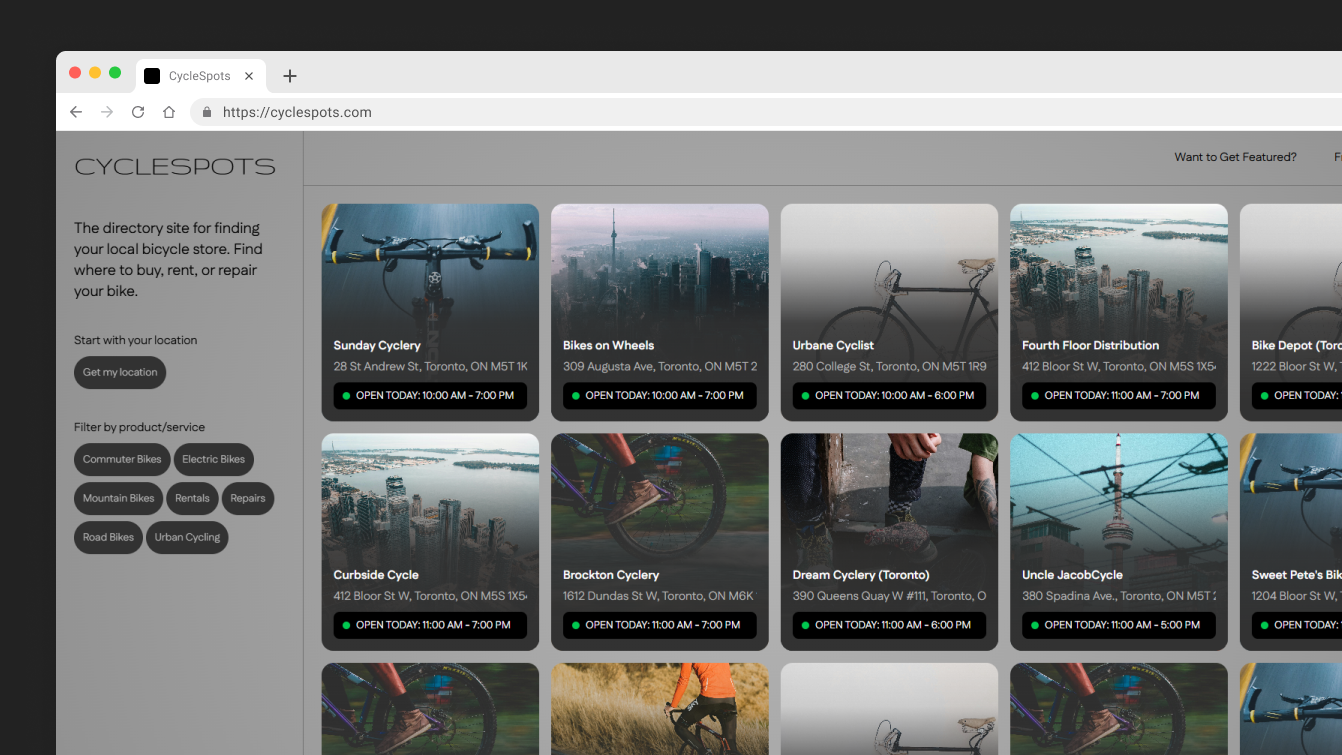This screenshot has width=1342, height=755.
Task: Open a new tab with the plus icon
Action: click(290, 76)
